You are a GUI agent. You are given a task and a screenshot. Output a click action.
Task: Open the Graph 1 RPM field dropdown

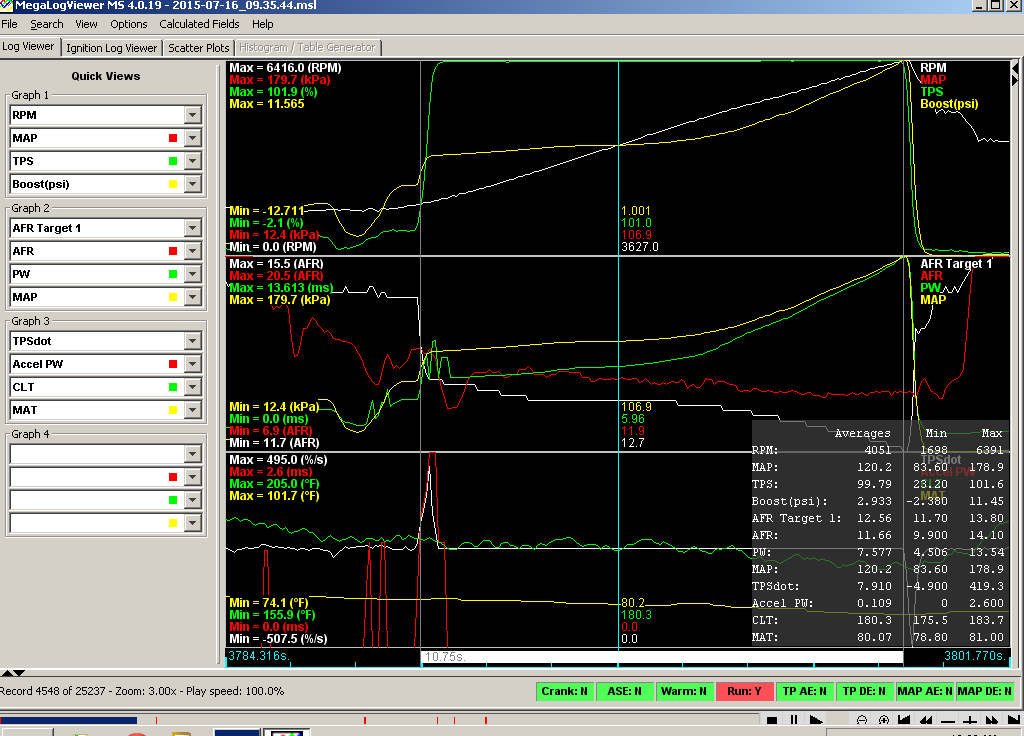[x=193, y=115]
